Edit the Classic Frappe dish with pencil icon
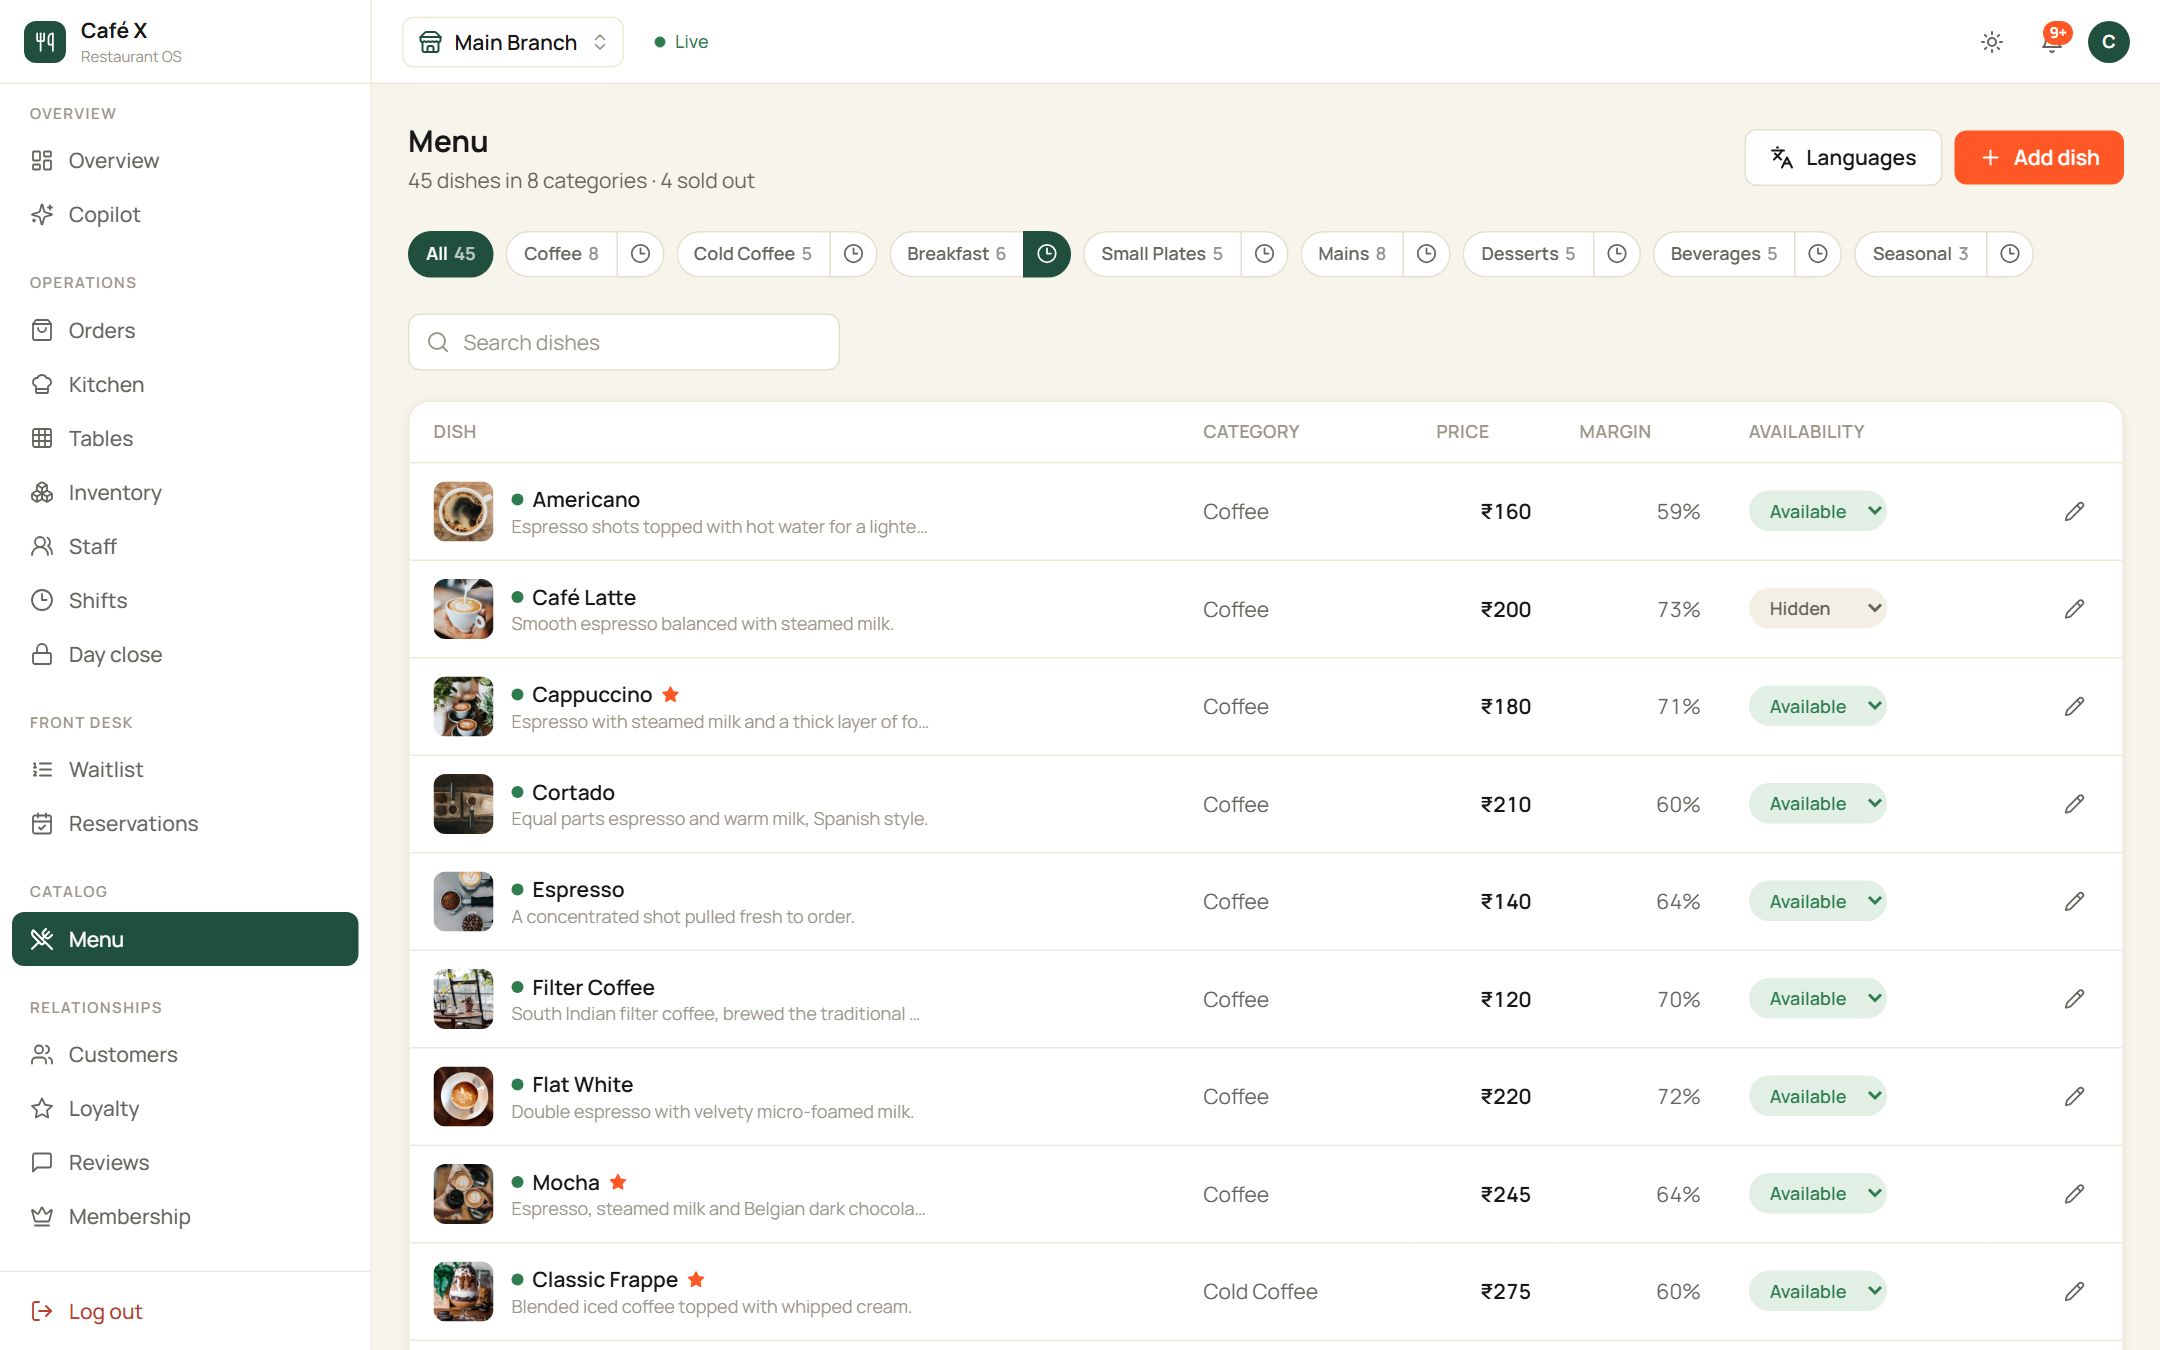Viewport: 2160px width, 1350px height. point(2074,1291)
